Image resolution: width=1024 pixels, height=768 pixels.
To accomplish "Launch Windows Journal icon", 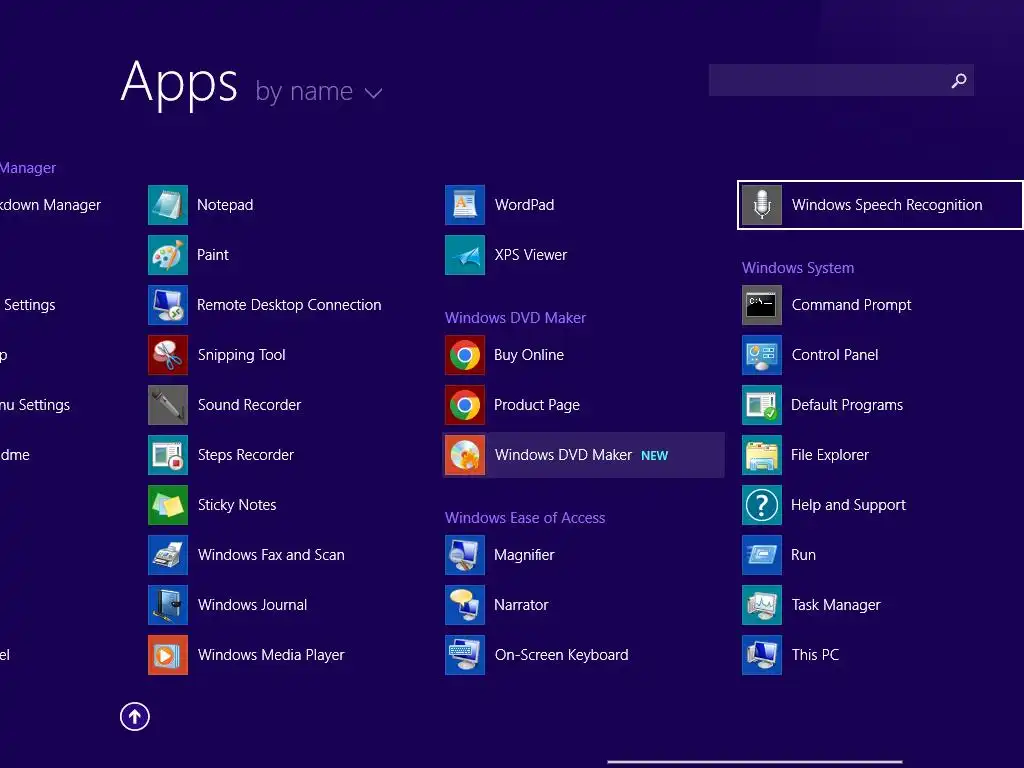I will pyautogui.click(x=168, y=605).
